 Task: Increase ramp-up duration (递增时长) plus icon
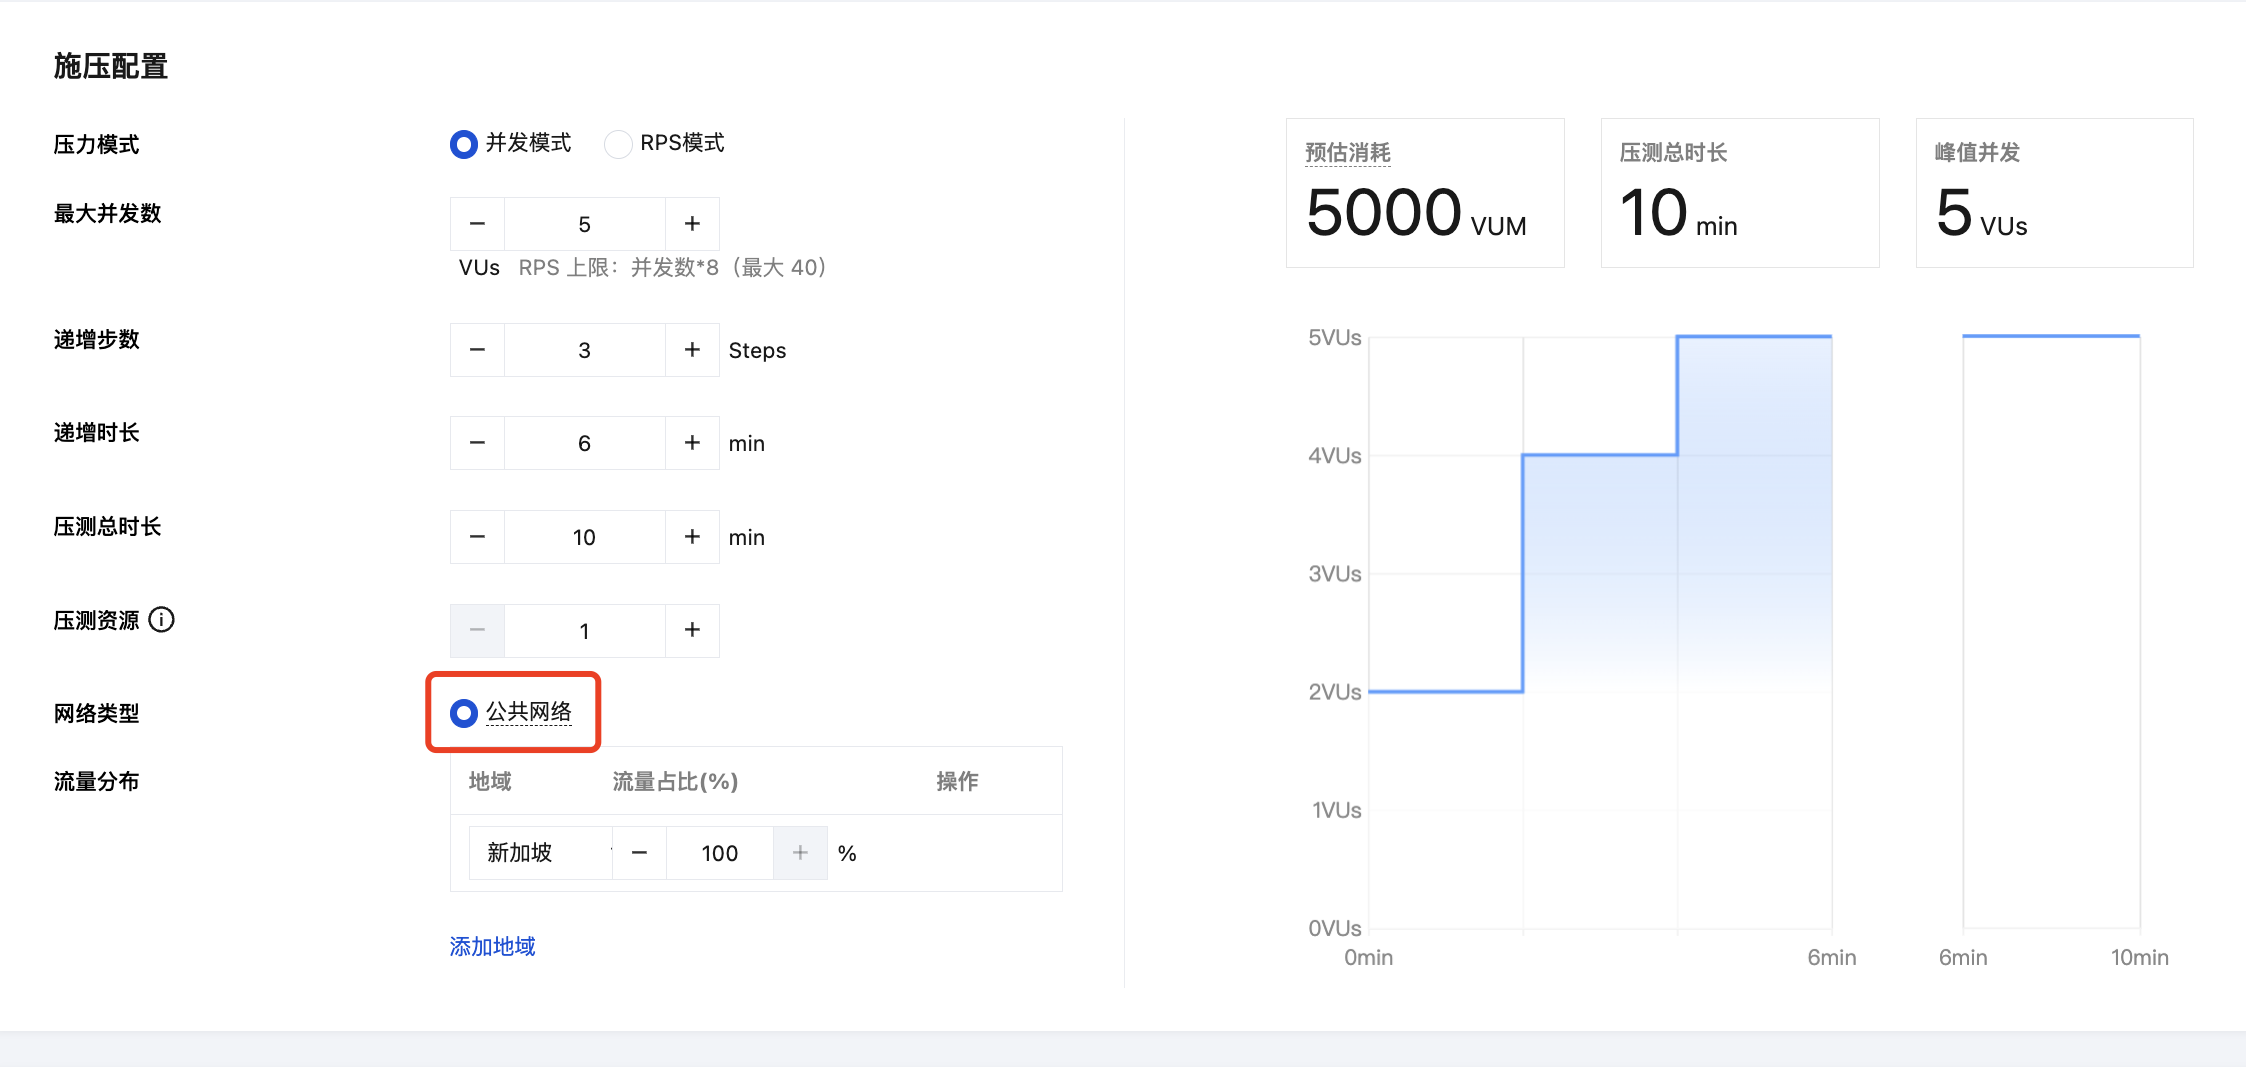(x=692, y=443)
